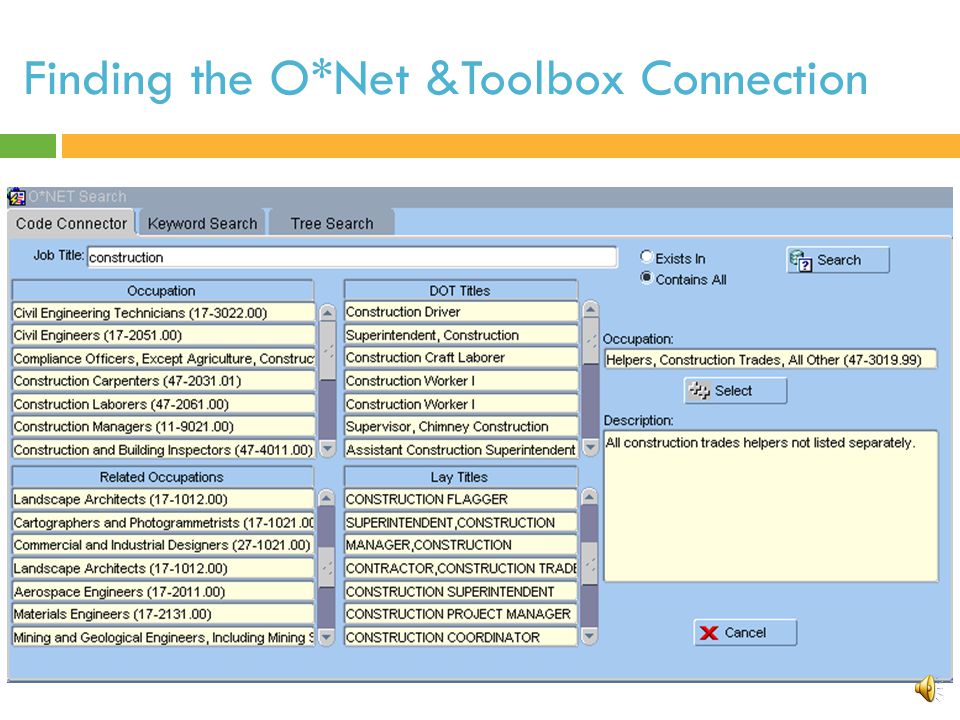The width and height of the screenshot is (960, 720).
Task: Select the Contains All radio button
Action: tap(647, 278)
